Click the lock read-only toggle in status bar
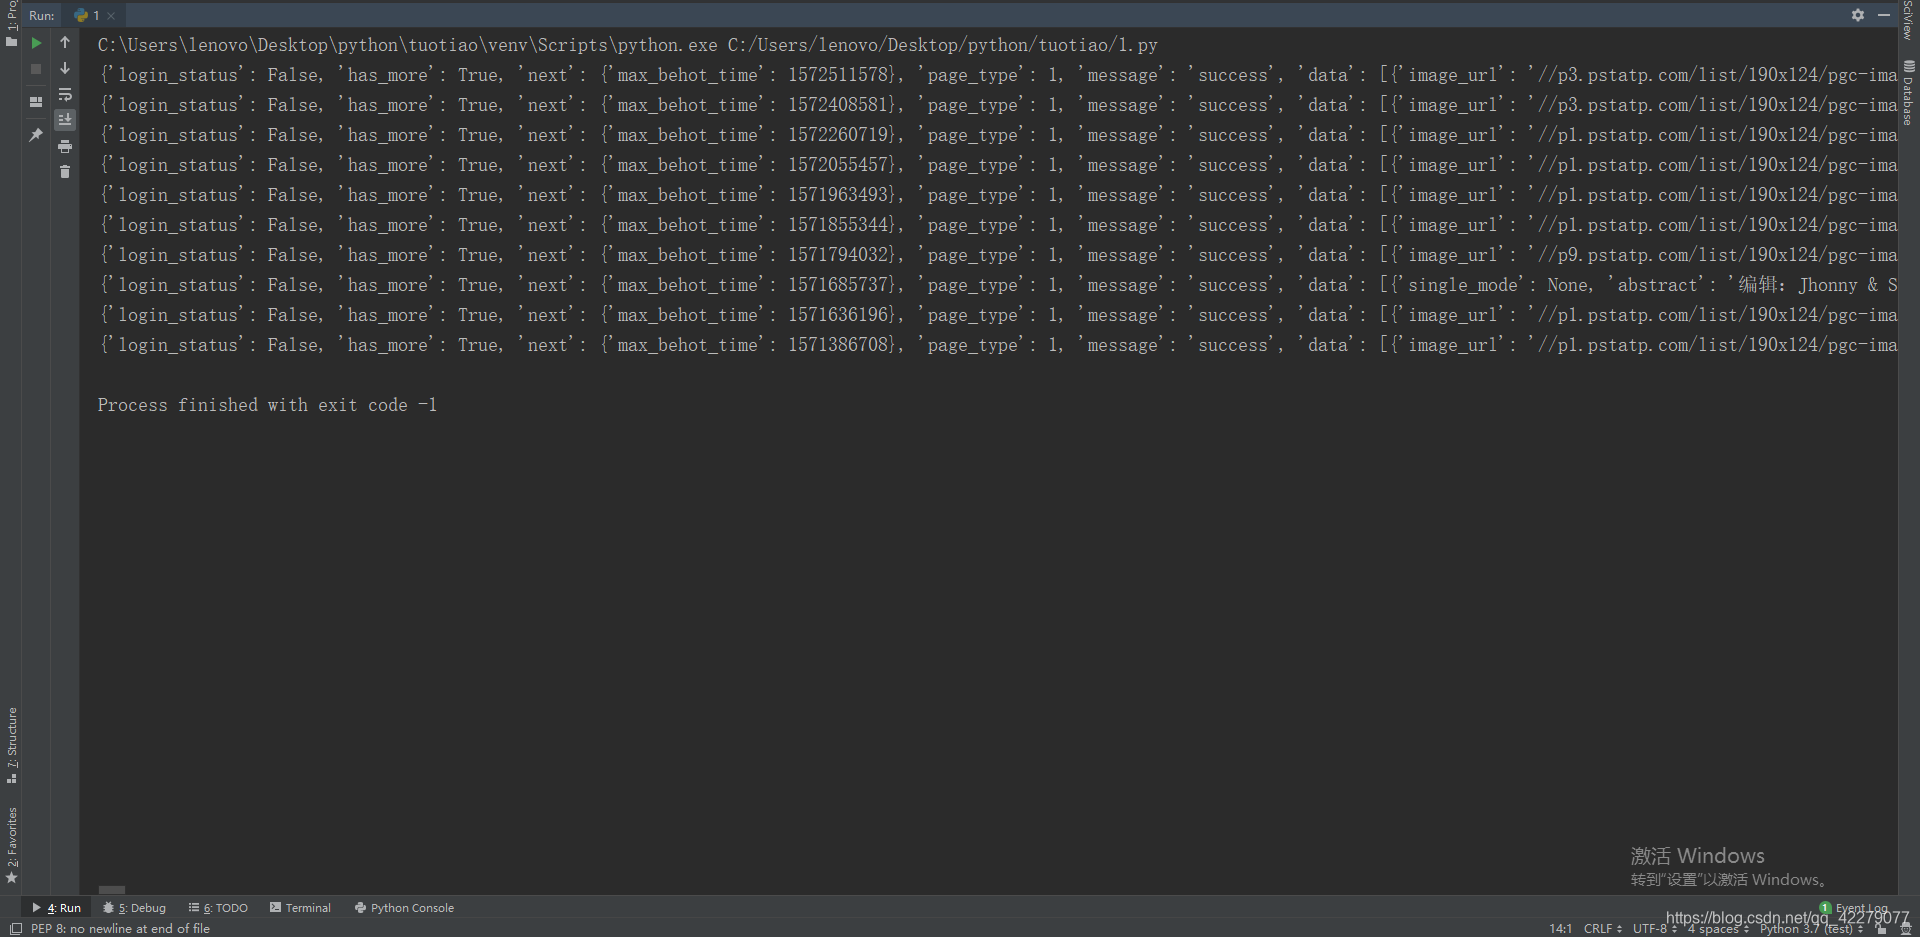Image resolution: width=1920 pixels, height=937 pixels. click(x=1881, y=929)
